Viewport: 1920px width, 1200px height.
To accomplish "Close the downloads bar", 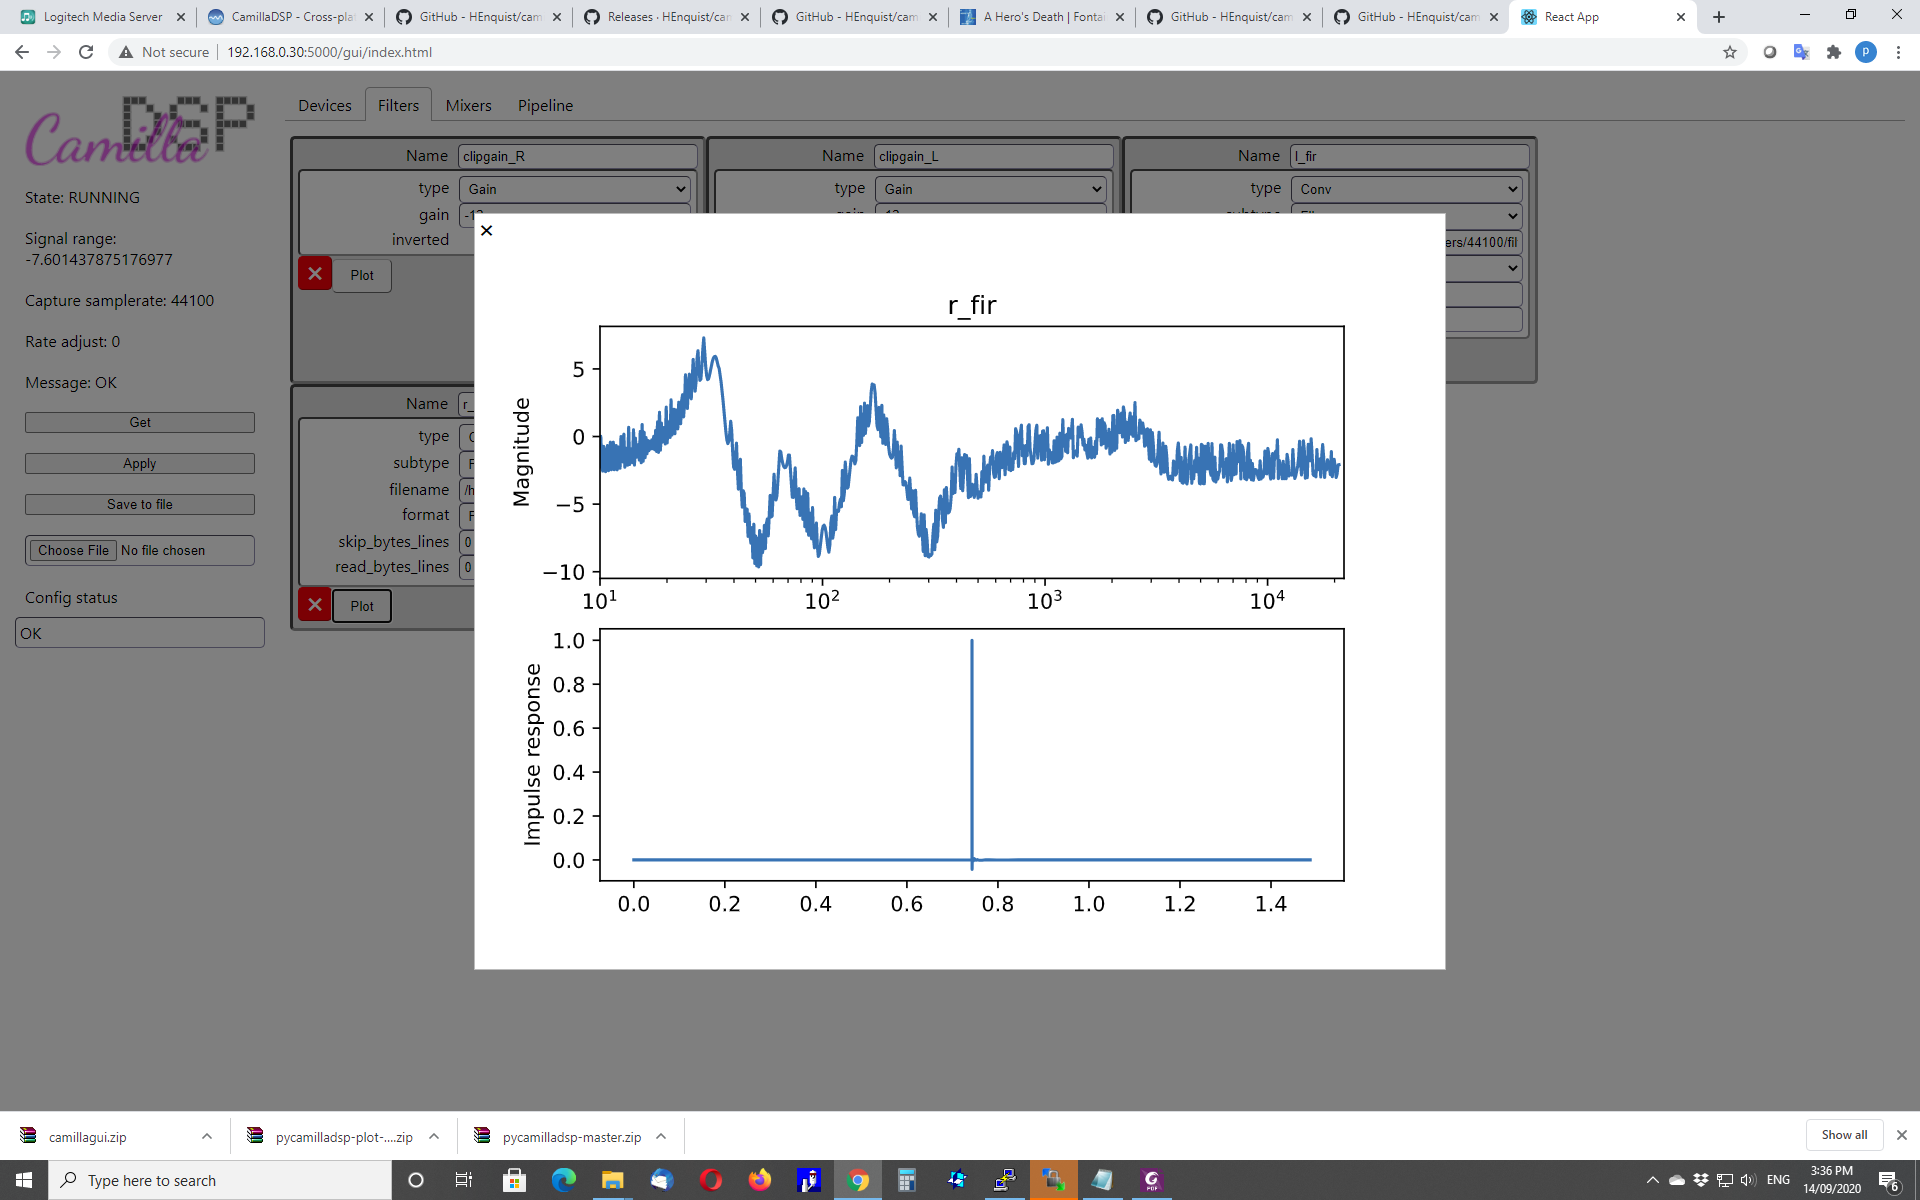I will pyautogui.click(x=1902, y=1135).
